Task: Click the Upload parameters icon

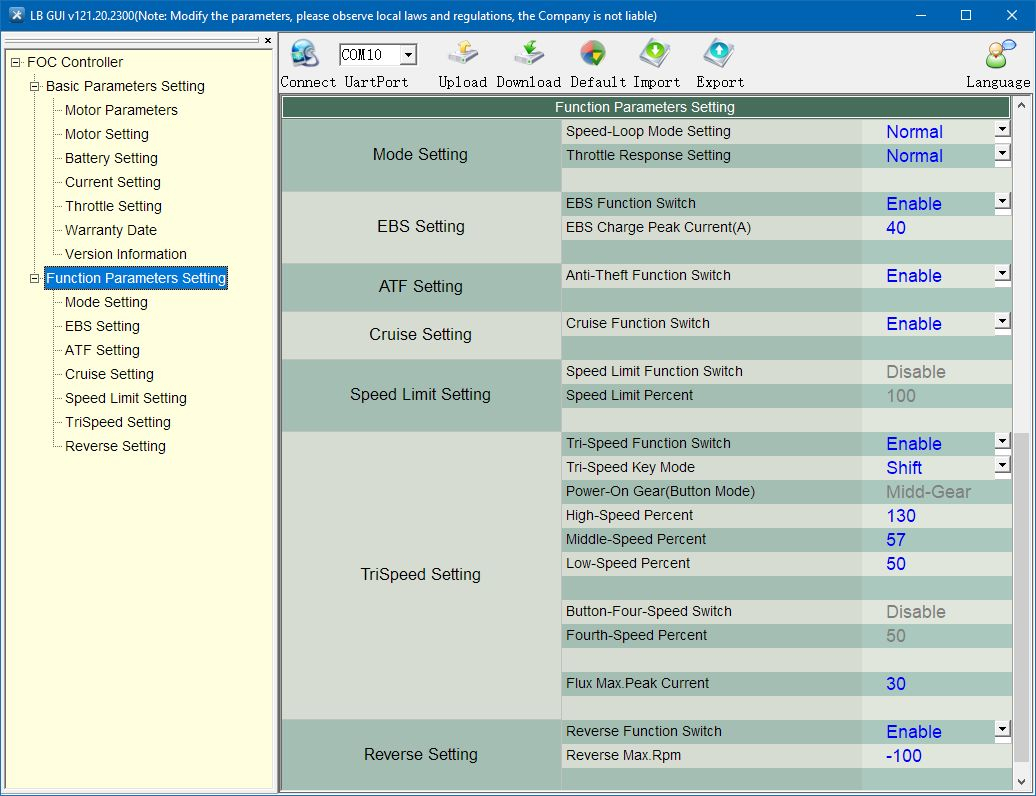Action: coord(462,54)
